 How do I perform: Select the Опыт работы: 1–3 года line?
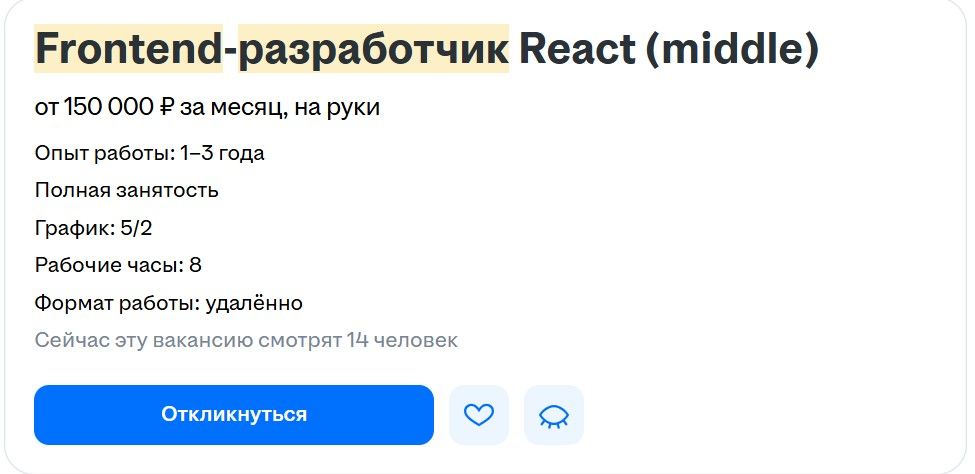149,153
